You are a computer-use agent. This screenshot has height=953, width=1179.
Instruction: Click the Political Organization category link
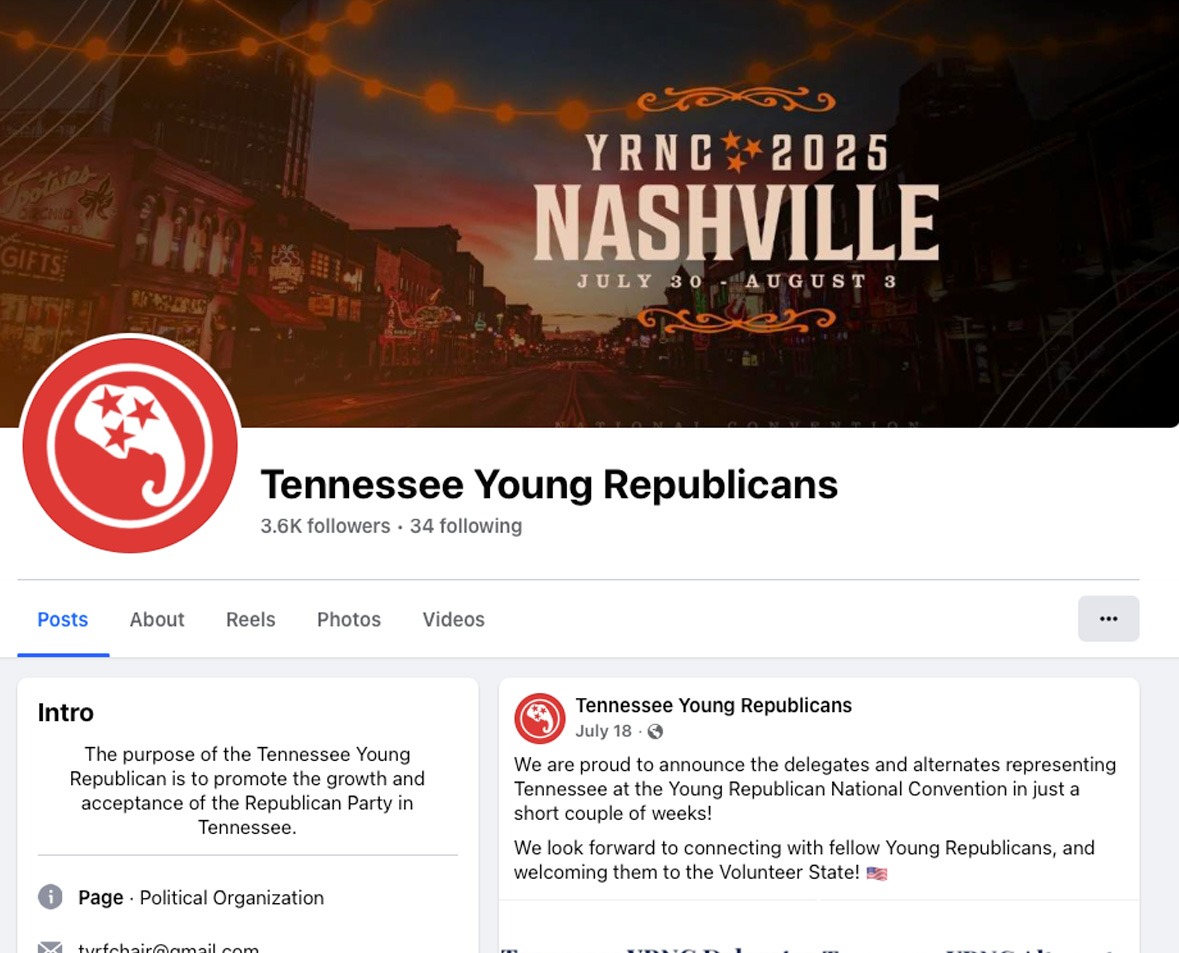232,897
